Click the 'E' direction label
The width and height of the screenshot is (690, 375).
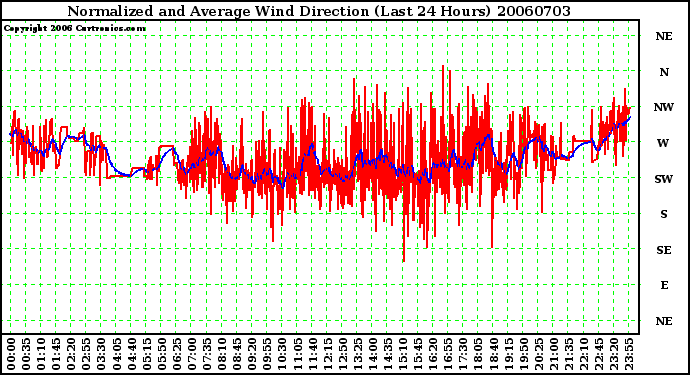pos(664,285)
